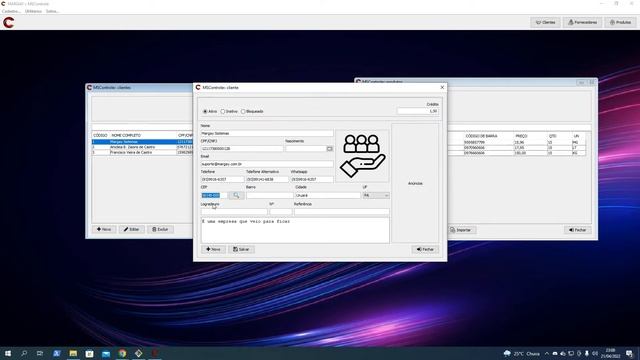Screen dimensions: 640x360
Task: Click the Nascimento date field
Action: [306, 149]
